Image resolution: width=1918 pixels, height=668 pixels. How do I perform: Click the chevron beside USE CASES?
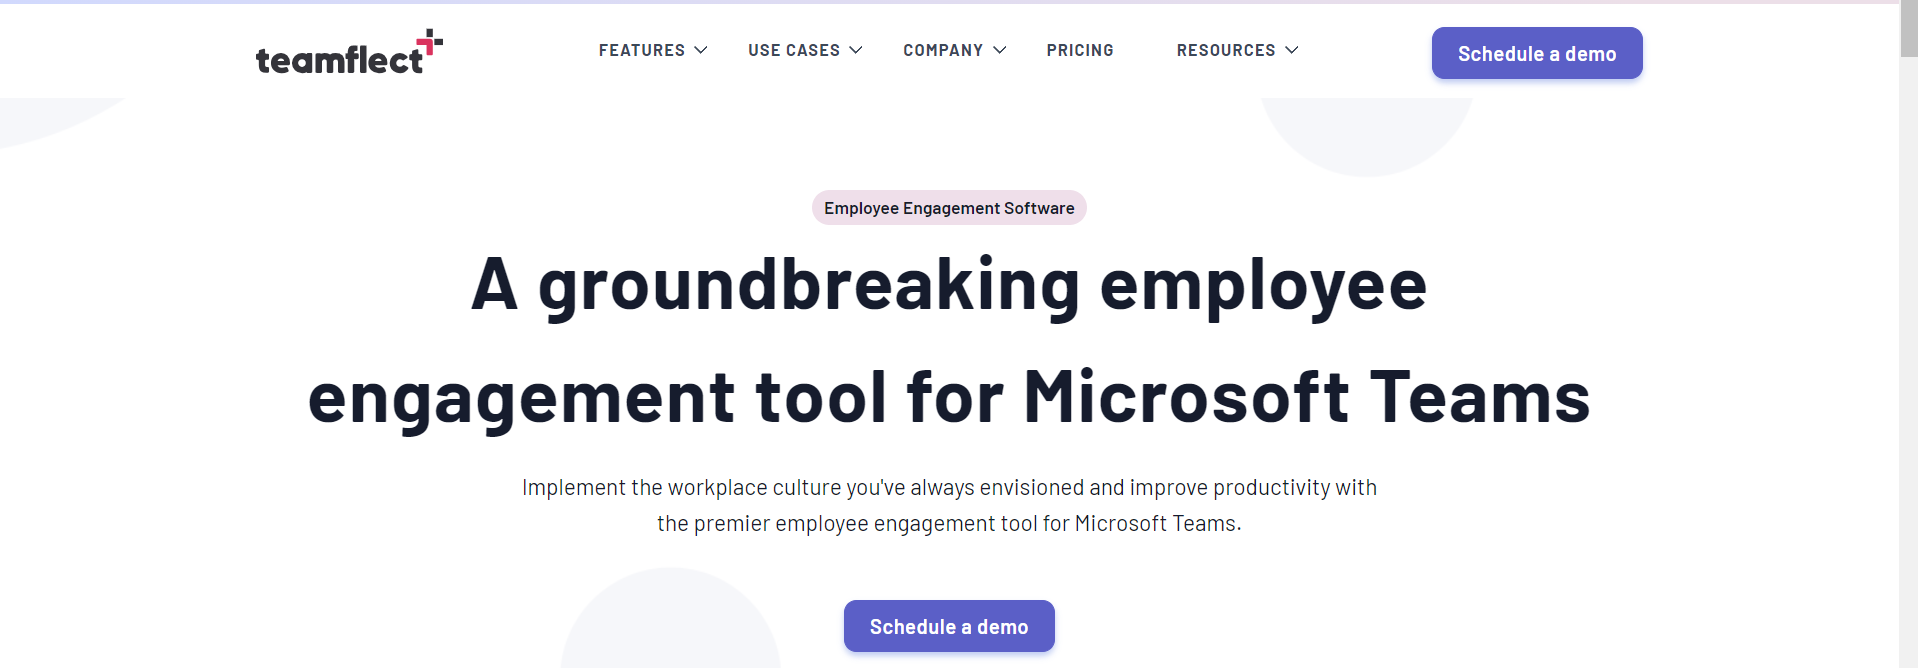855,50
